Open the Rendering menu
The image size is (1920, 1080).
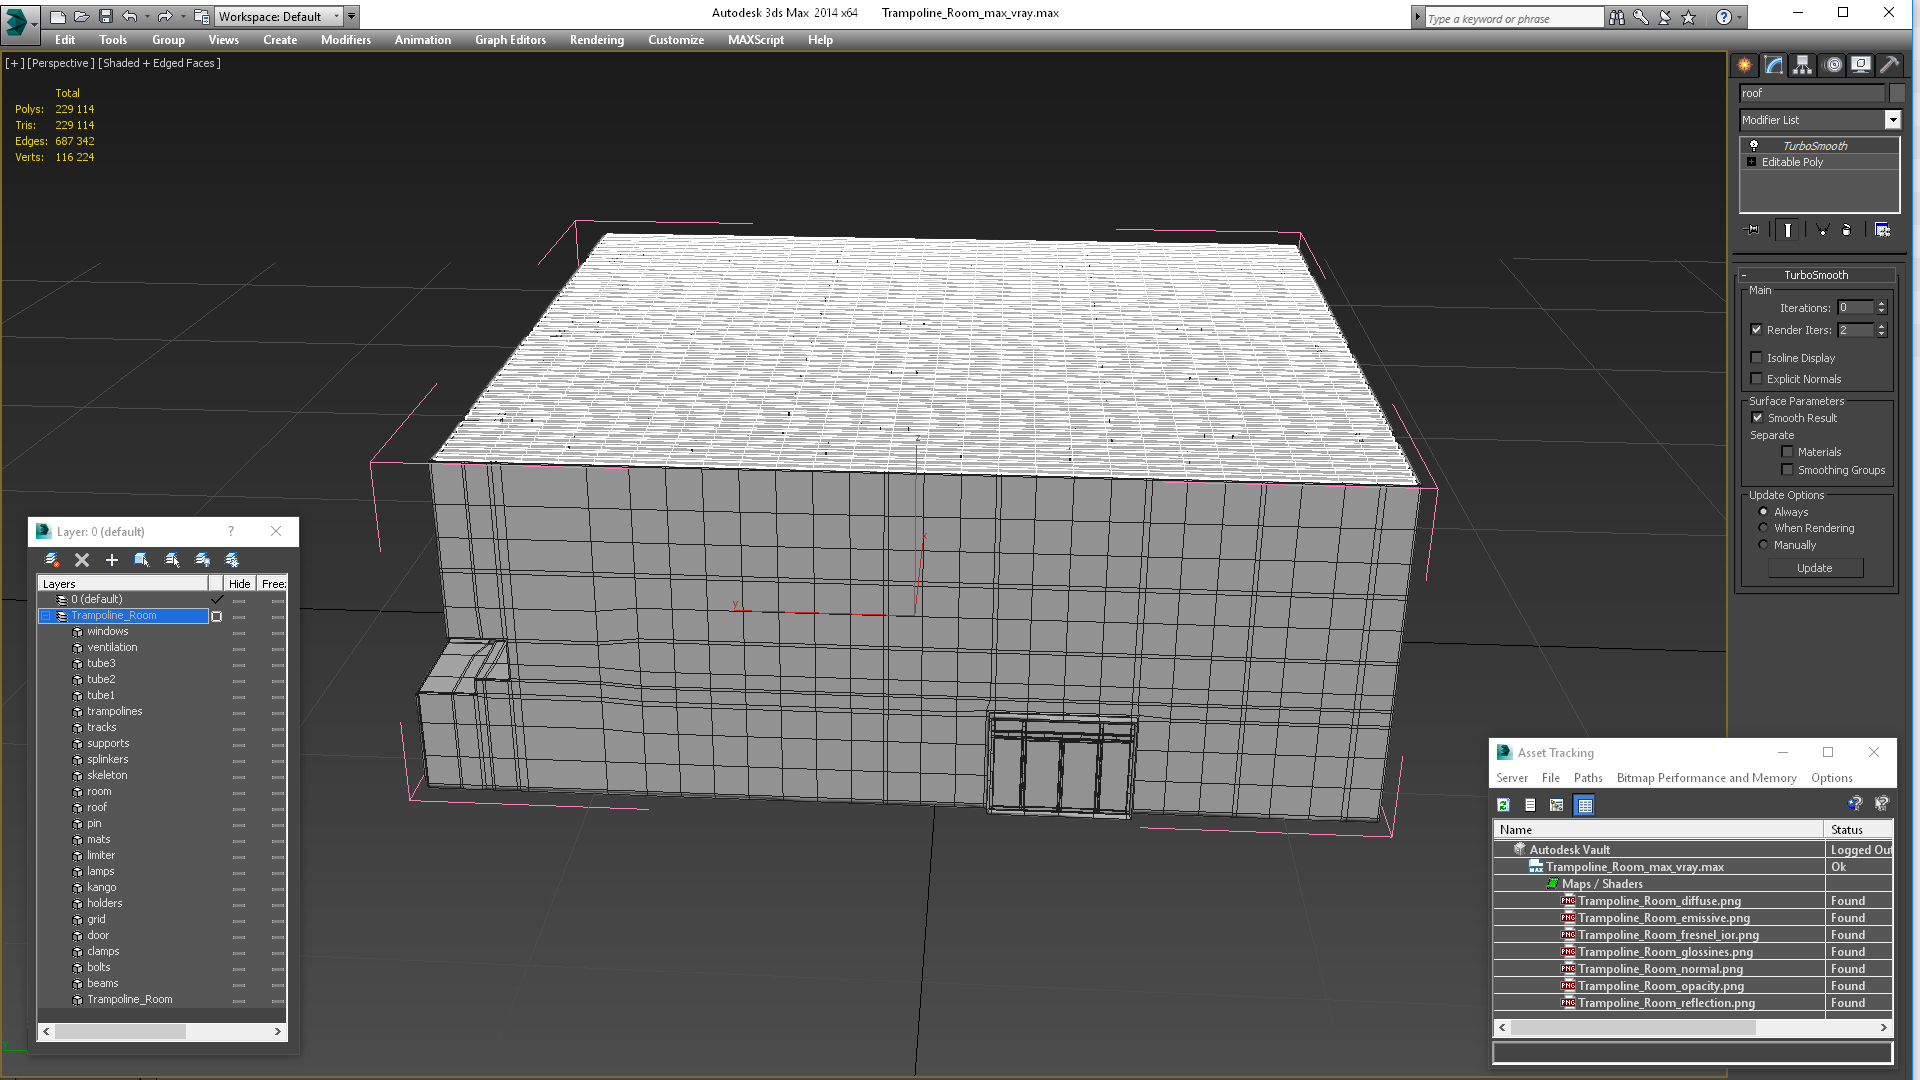597,40
